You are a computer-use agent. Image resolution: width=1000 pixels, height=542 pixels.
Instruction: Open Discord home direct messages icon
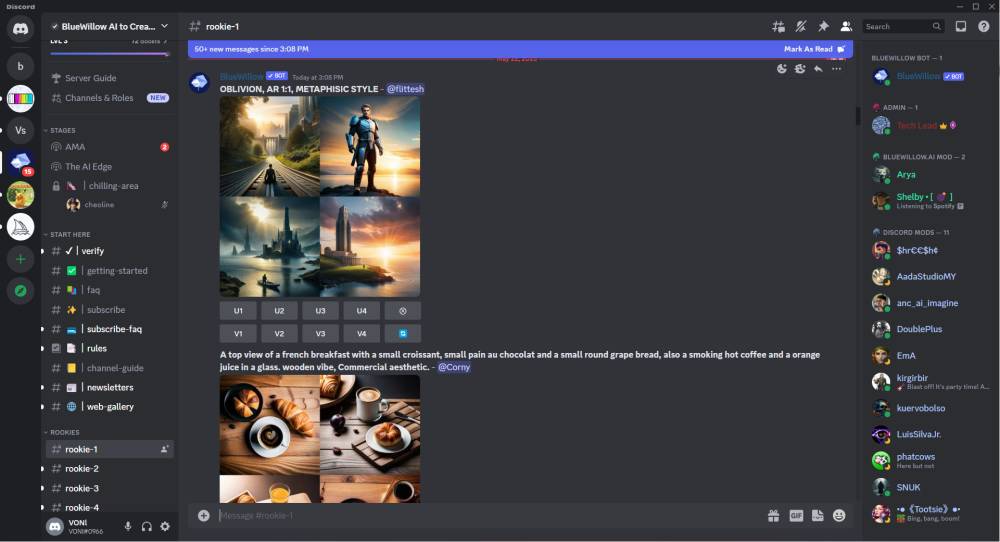[x=20, y=29]
